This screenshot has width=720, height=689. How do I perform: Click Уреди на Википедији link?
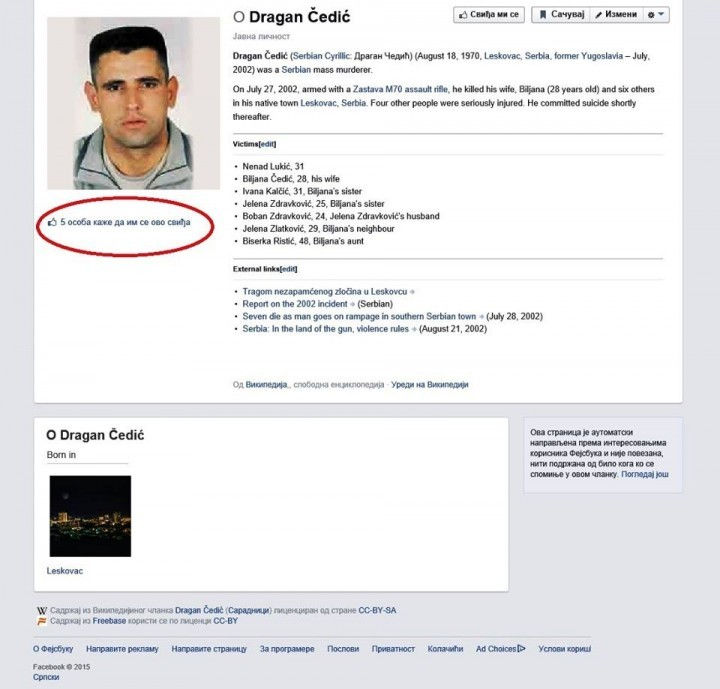pos(429,384)
